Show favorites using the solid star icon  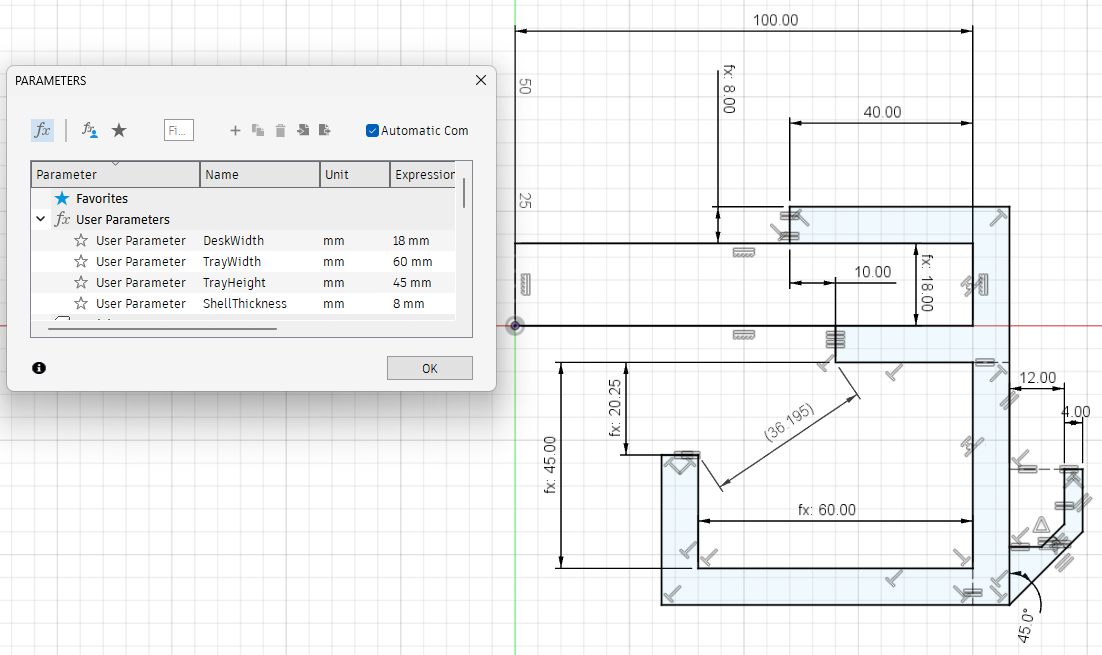(x=119, y=130)
